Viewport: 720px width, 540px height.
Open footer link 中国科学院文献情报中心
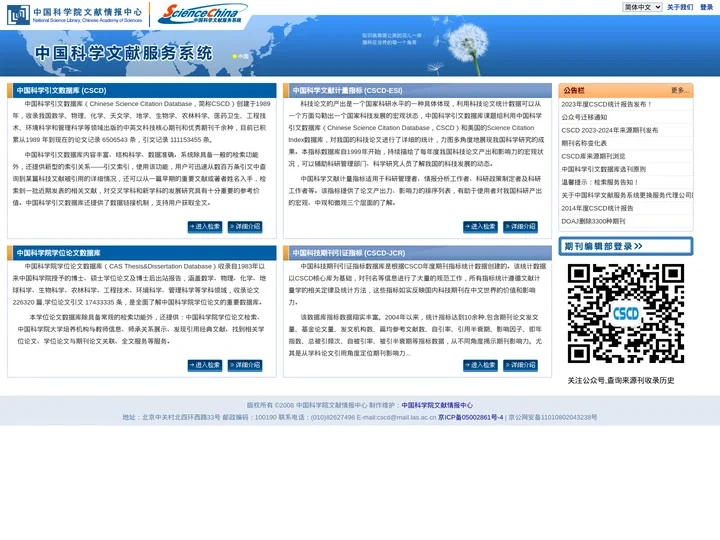437,405
